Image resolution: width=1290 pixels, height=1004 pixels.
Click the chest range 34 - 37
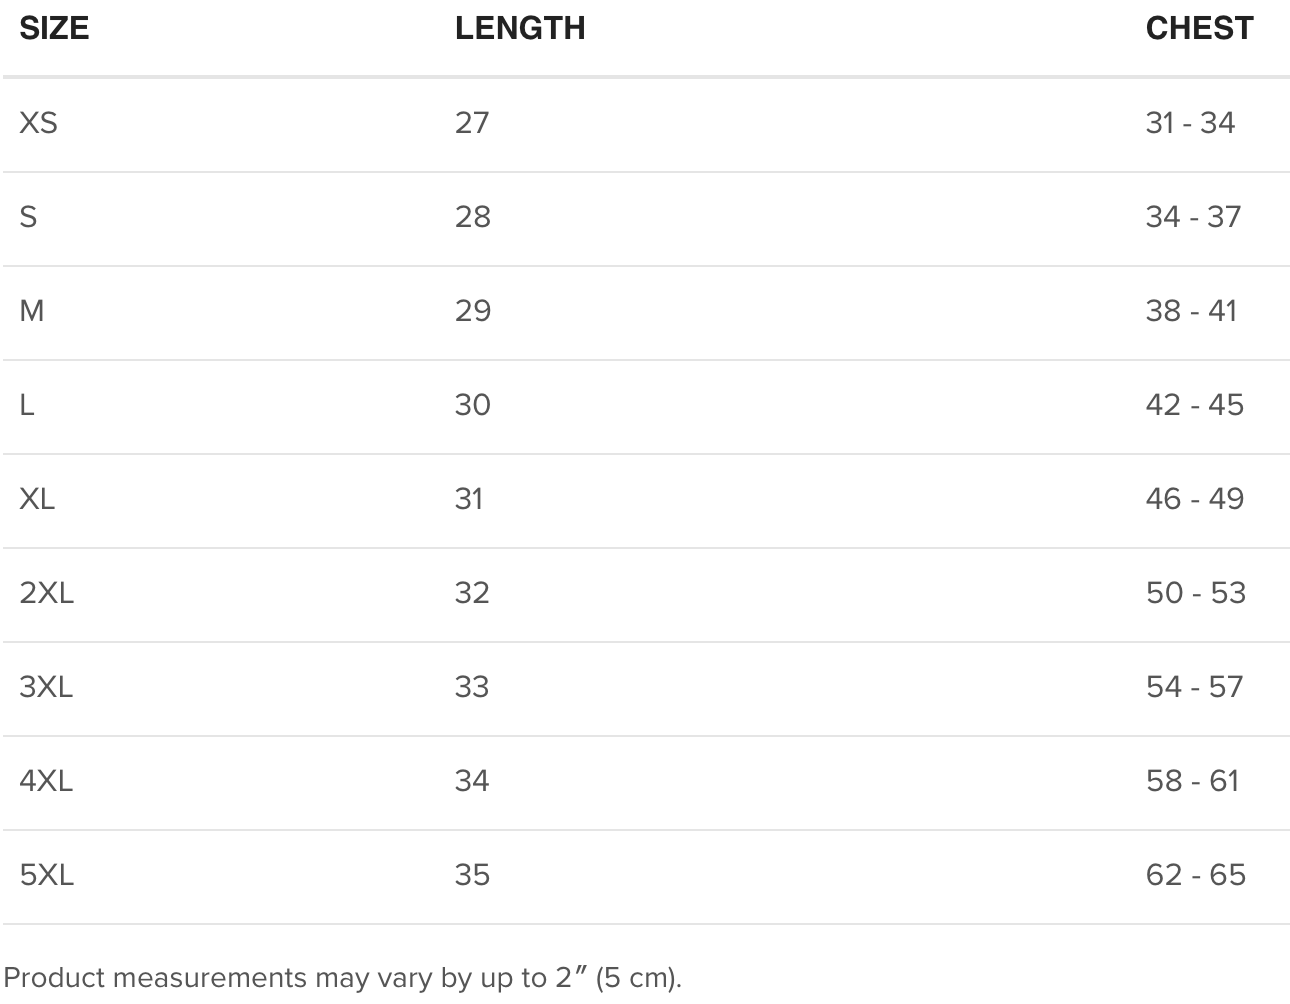[1193, 217]
